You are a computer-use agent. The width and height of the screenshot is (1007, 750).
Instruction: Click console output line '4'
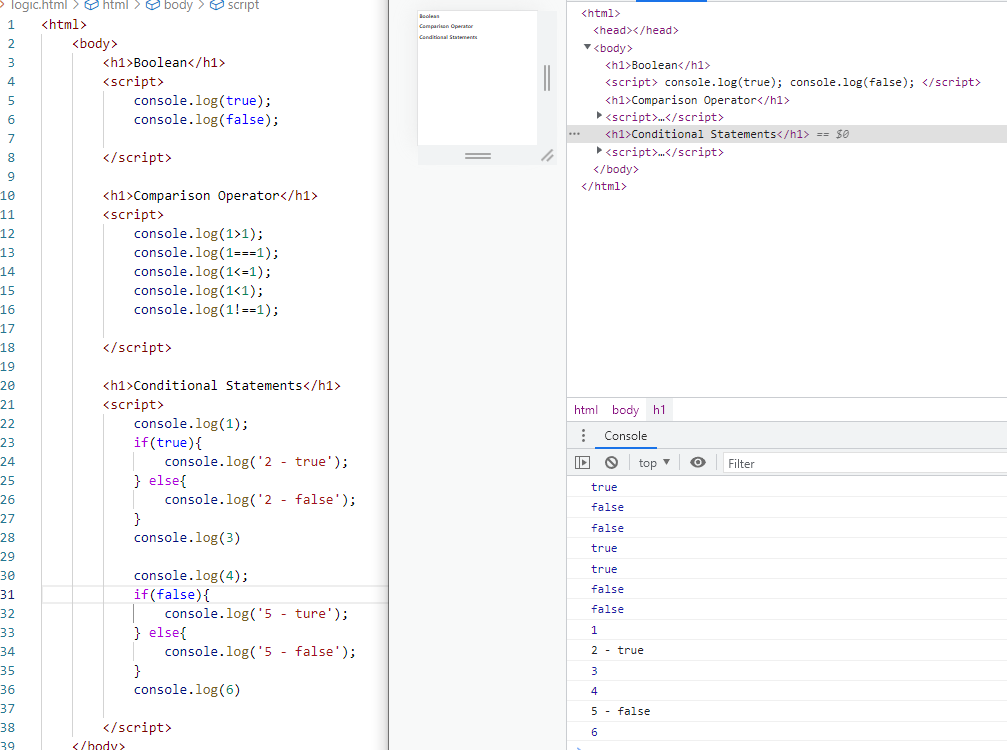point(594,691)
